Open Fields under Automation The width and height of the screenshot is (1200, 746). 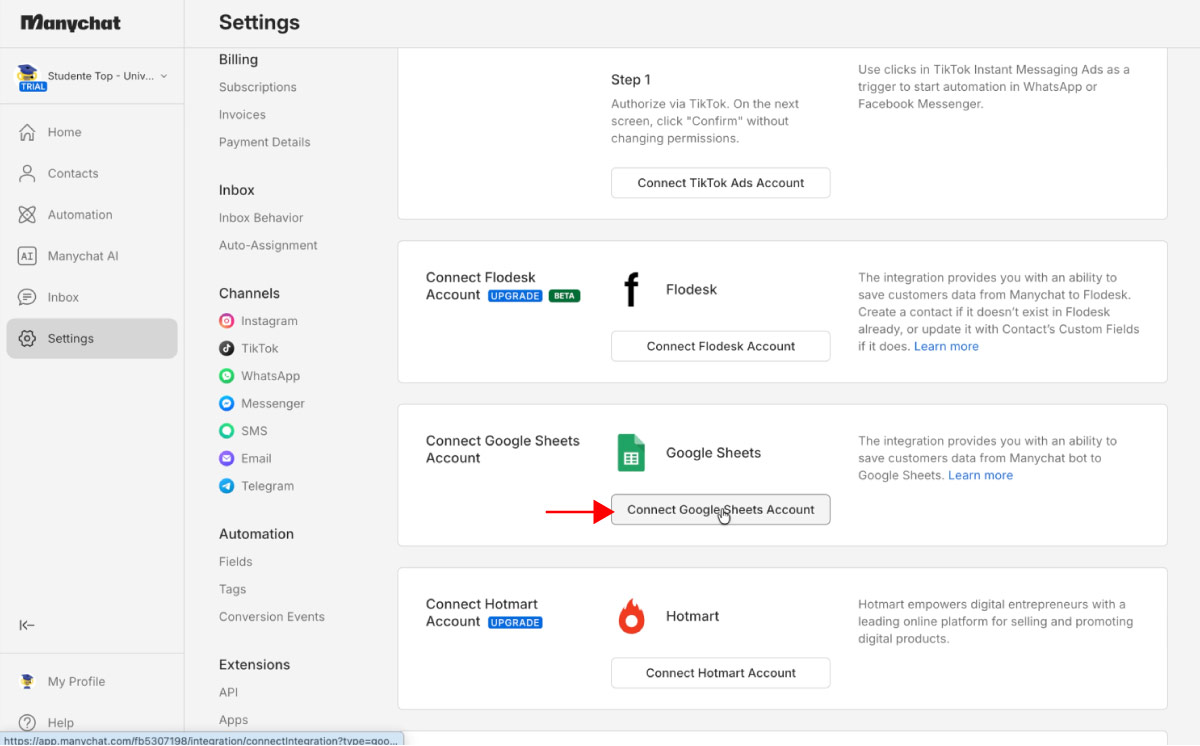pyautogui.click(x=236, y=562)
